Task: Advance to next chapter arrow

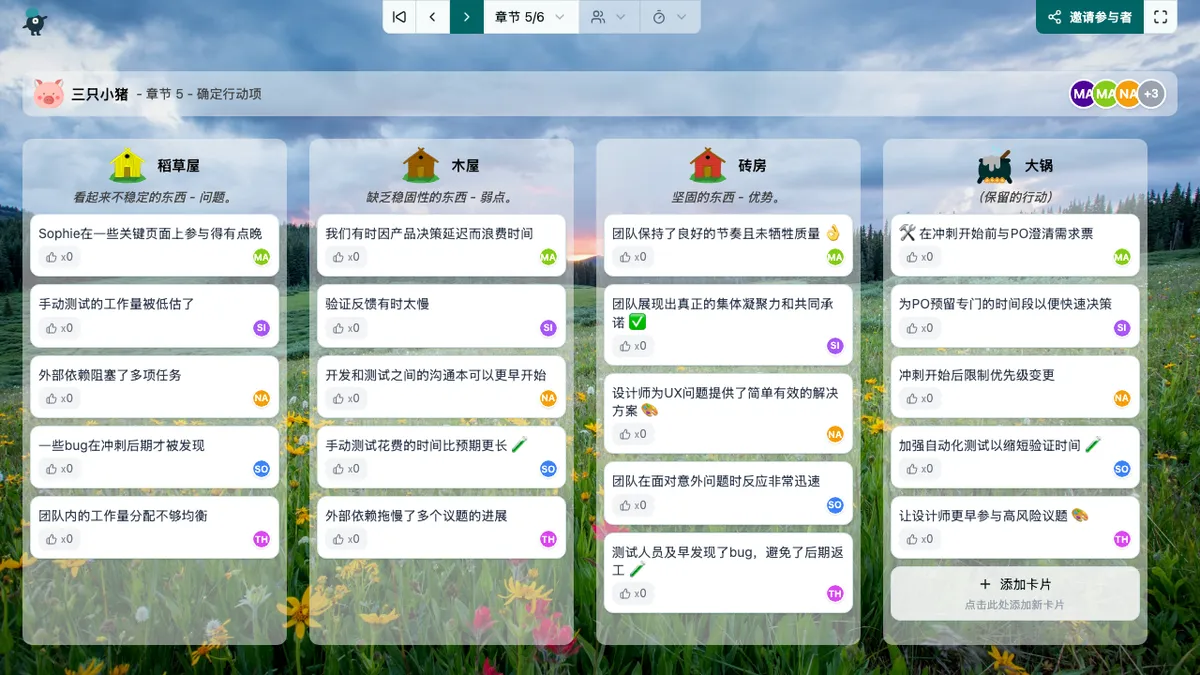Action: [x=467, y=17]
